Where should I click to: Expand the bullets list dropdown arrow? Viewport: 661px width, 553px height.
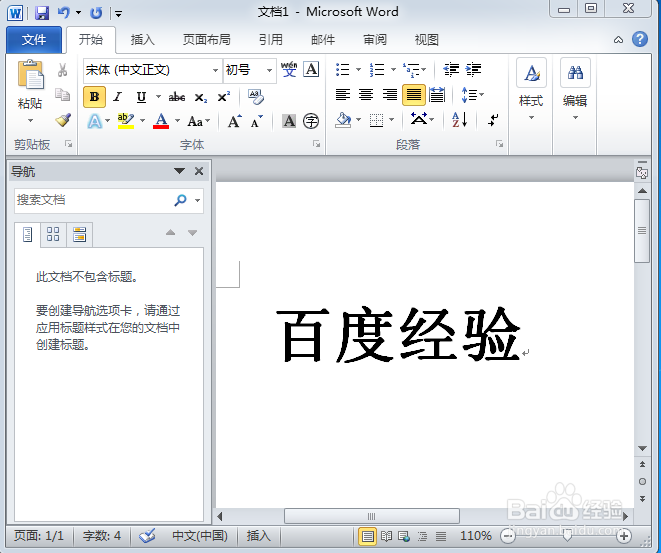coord(358,69)
